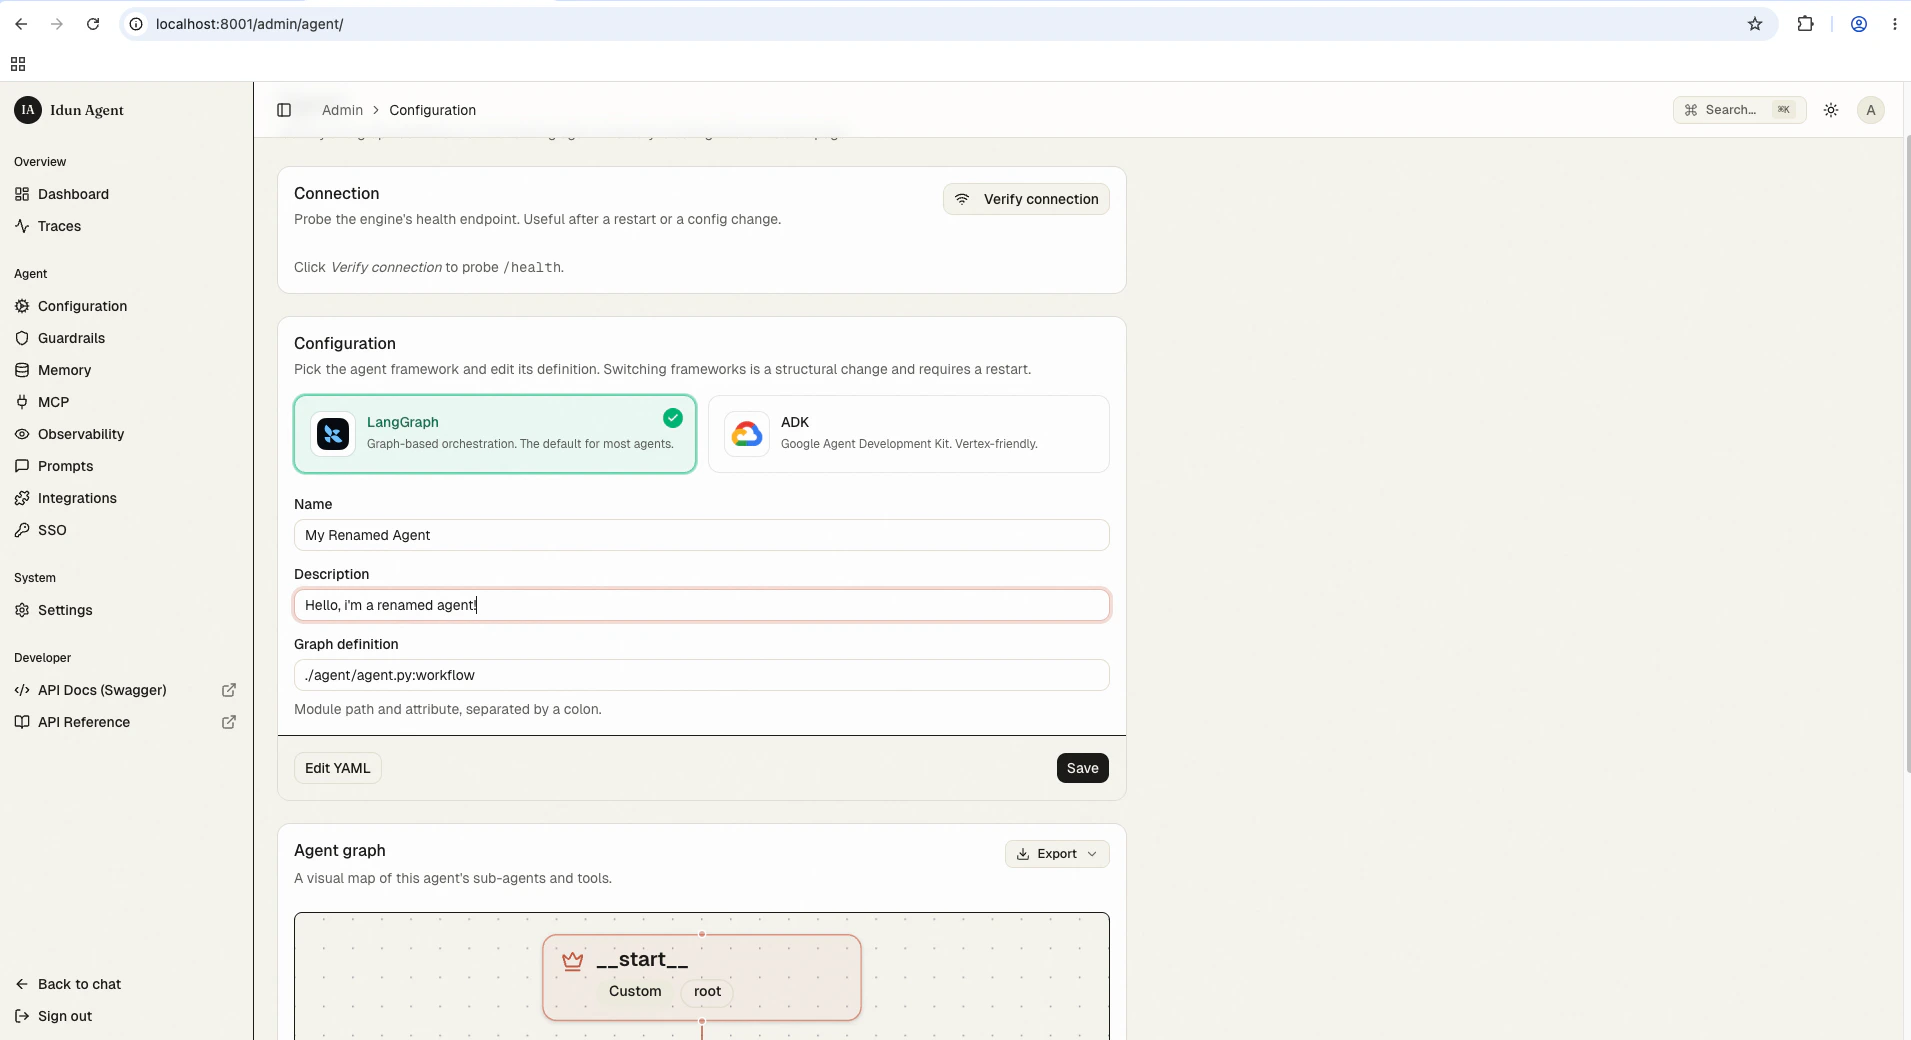Click the Idun Agent logo avatar
This screenshot has height=1040, width=1911.
28,110
